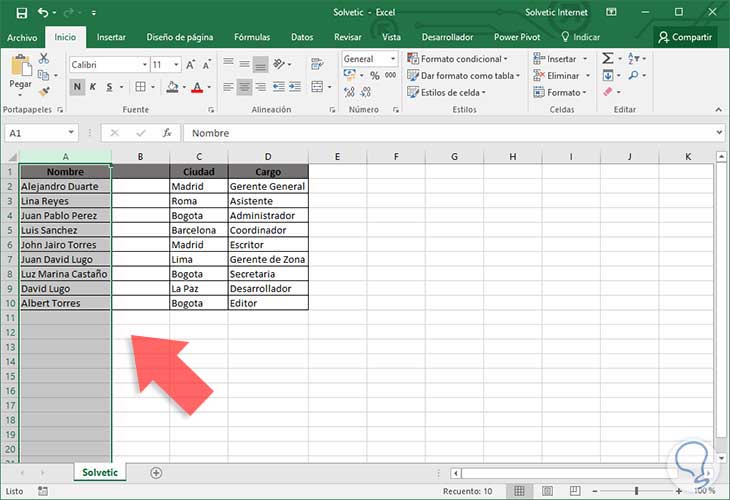This screenshot has width=730, height=500.
Task: Save the workbook with the disk icon
Action: pyautogui.click(x=21, y=13)
